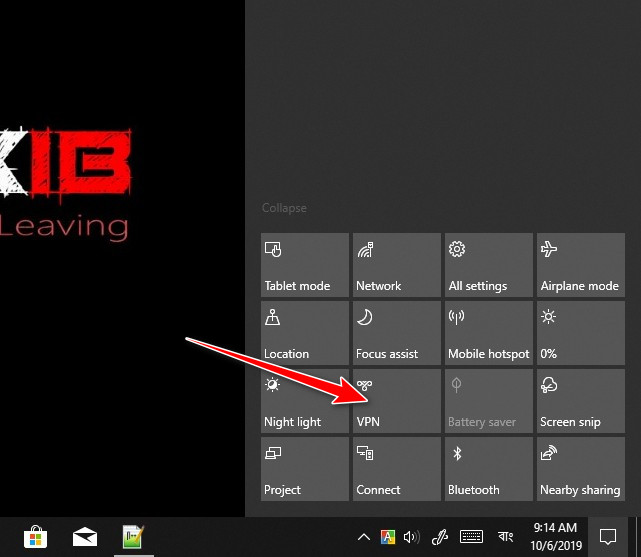Click the Battery saver tile
The image size is (641, 557).
[x=489, y=401]
